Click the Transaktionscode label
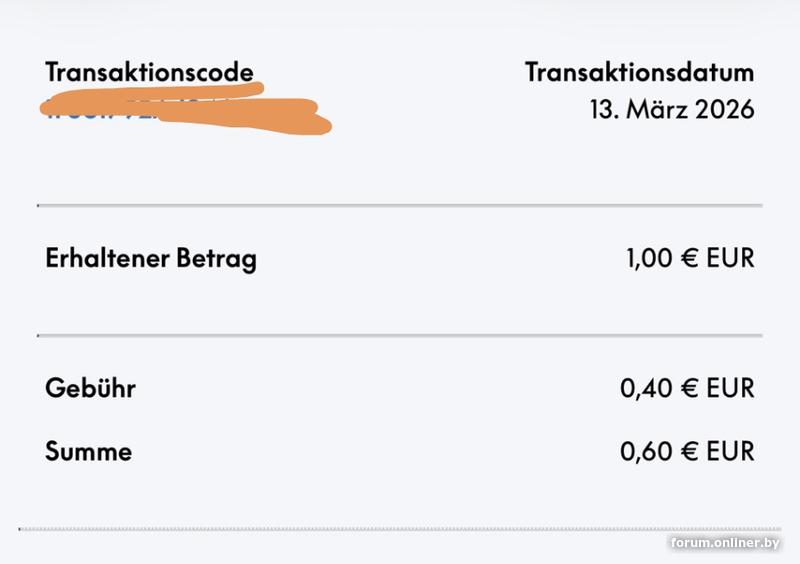800x564 pixels. click(149, 72)
